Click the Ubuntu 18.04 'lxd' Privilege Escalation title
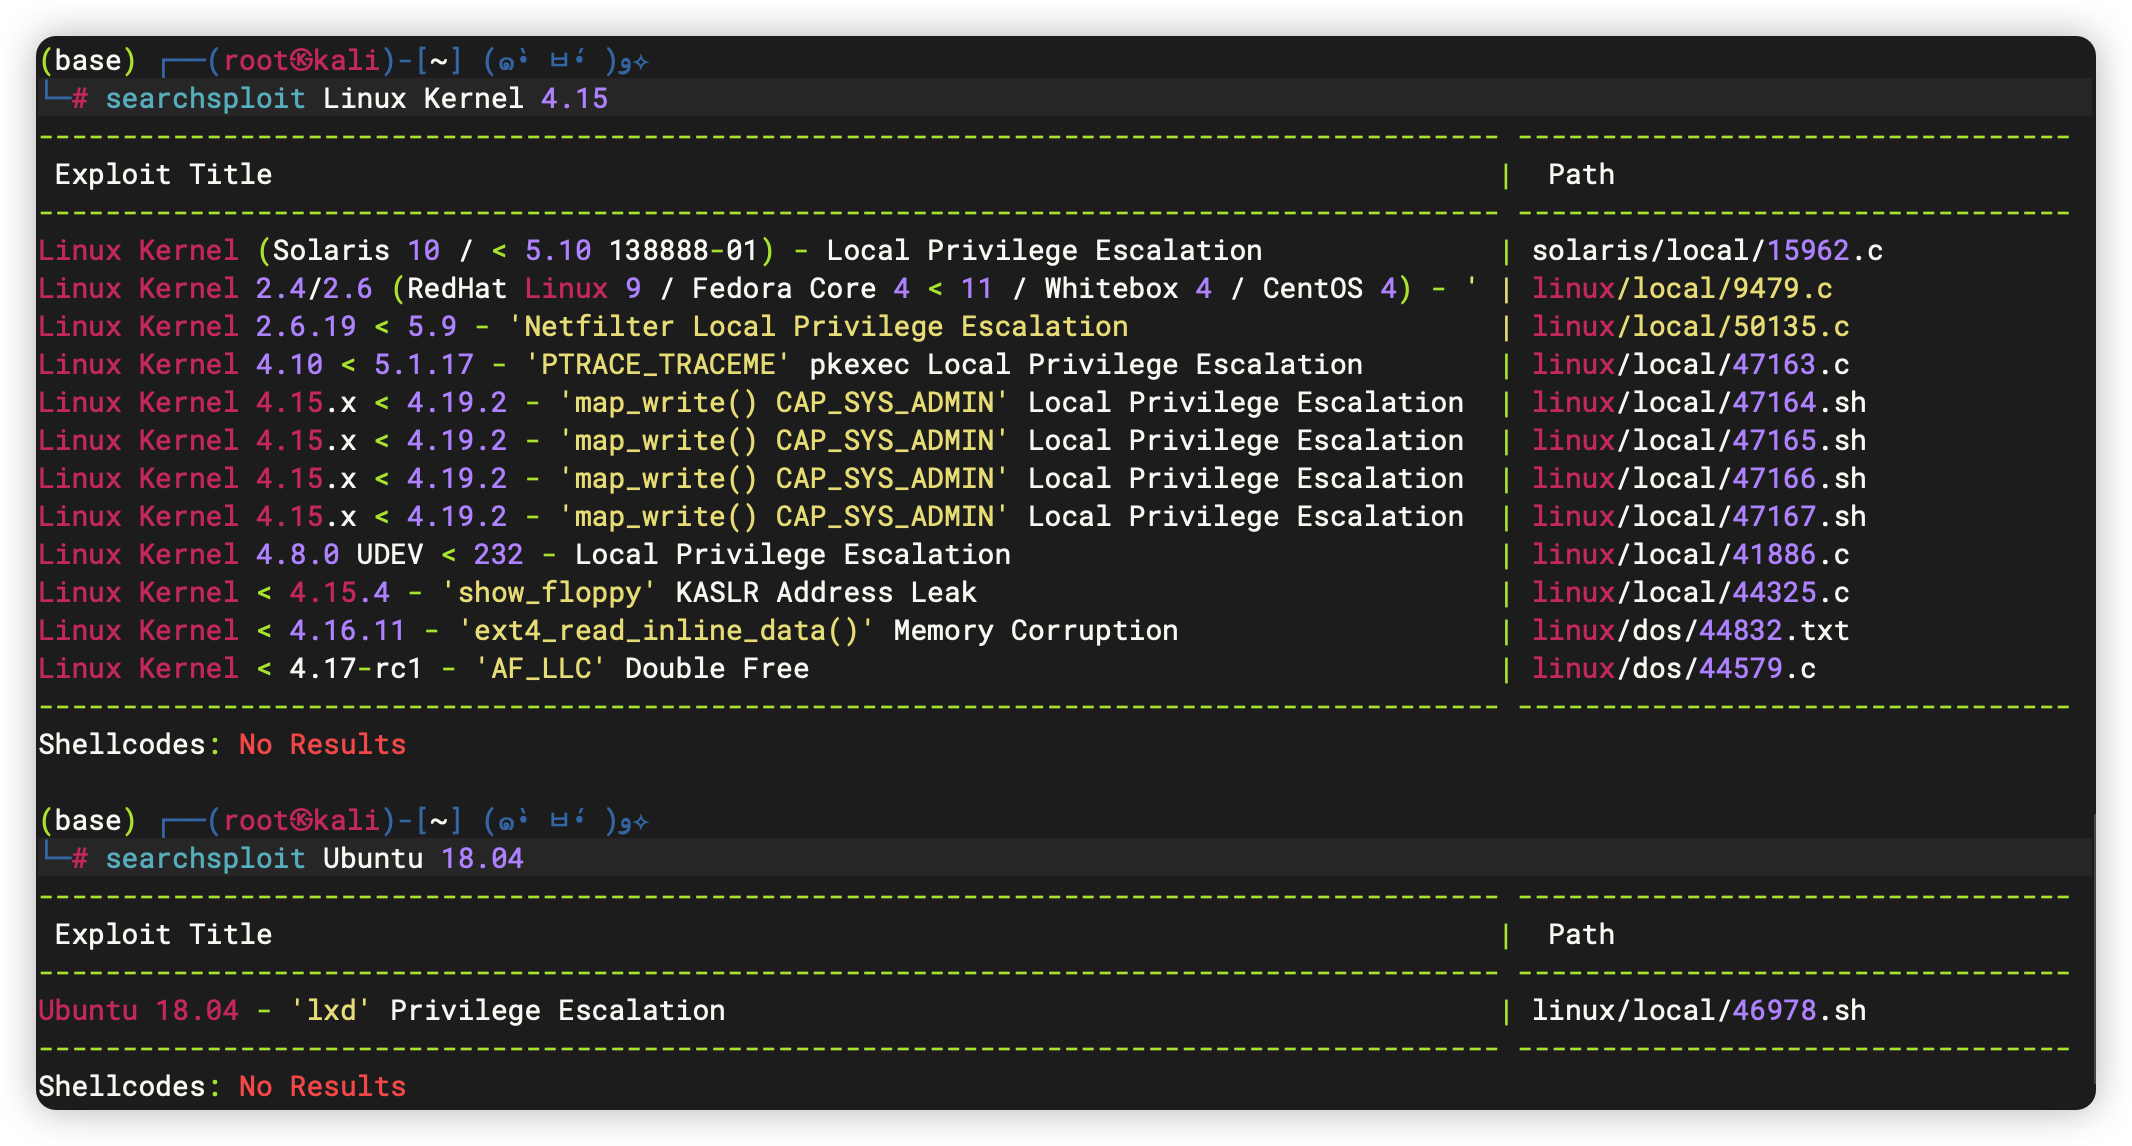This screenshot has width=2132, height=1146. 381,1010
